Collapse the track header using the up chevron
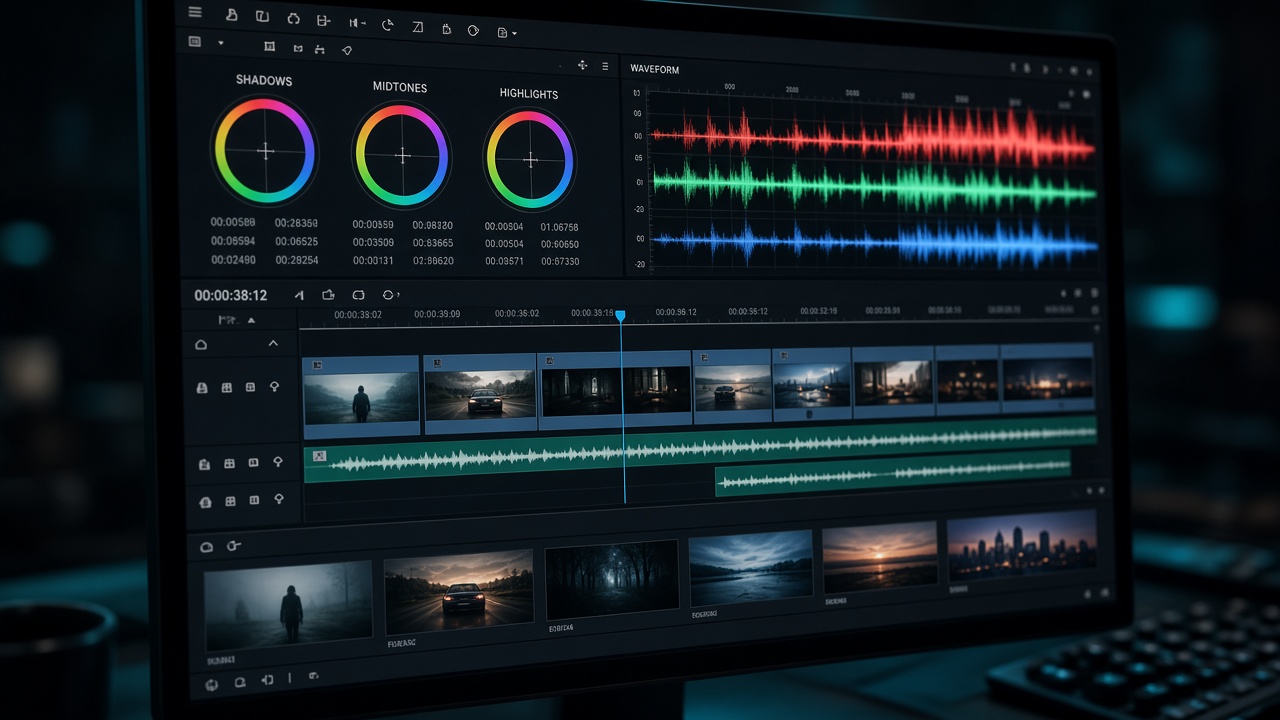This screenshot has width=1280, height=720. click(x=273, y=344)
